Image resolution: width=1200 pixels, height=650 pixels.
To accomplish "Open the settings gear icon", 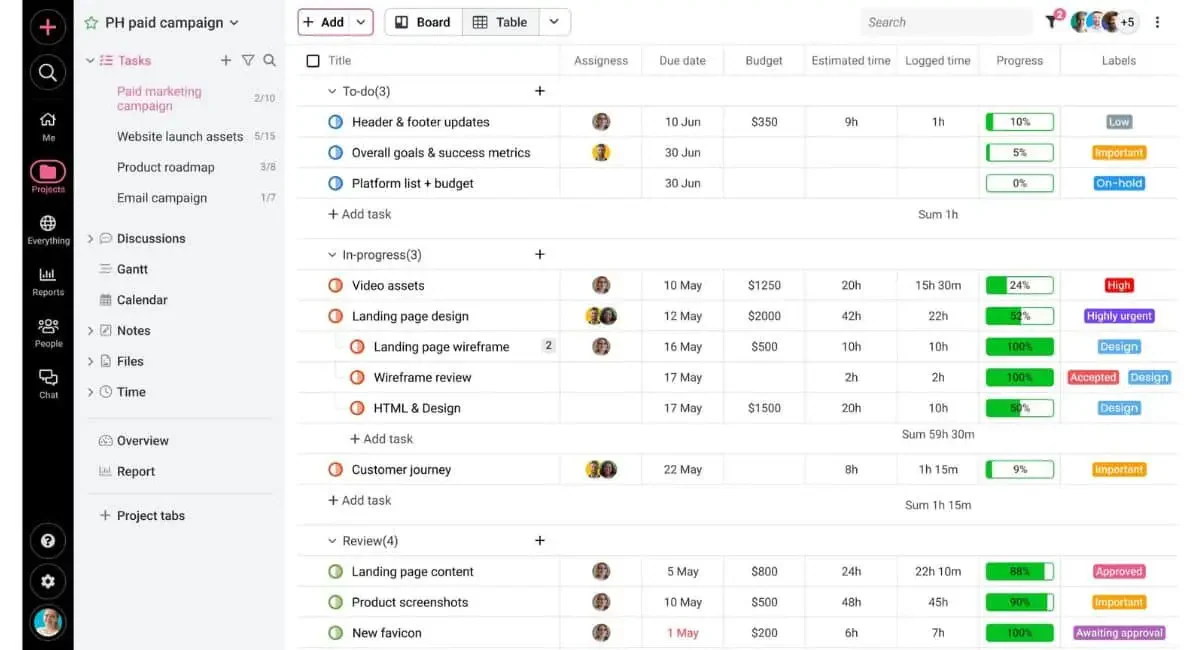I will pyautogui.click(x=47, y=581).
